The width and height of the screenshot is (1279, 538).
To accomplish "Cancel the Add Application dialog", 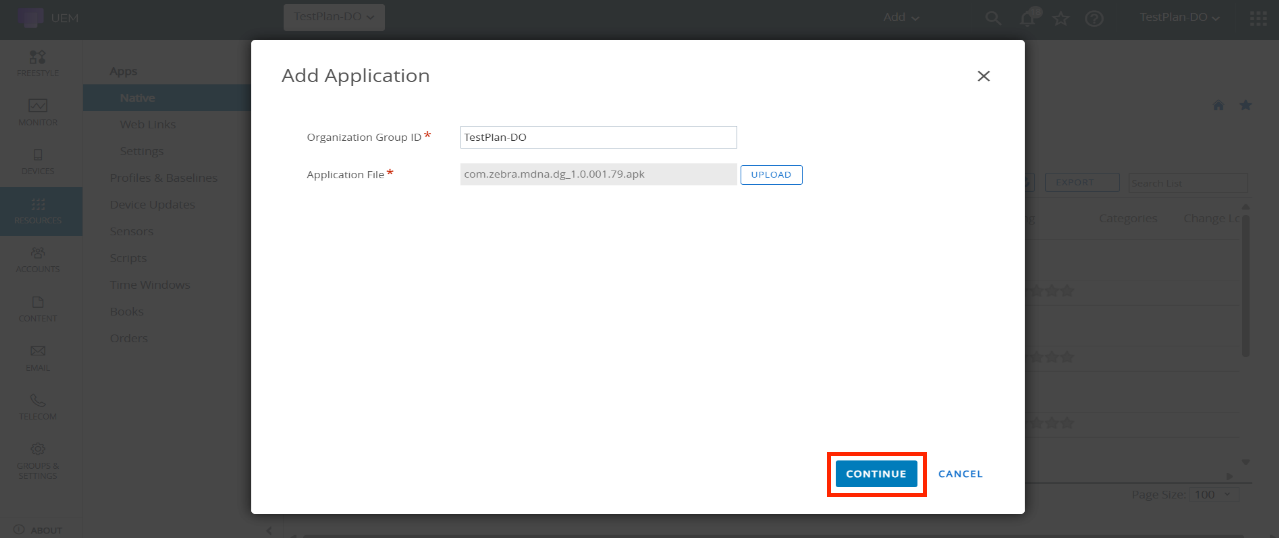I will click(960, 474).
